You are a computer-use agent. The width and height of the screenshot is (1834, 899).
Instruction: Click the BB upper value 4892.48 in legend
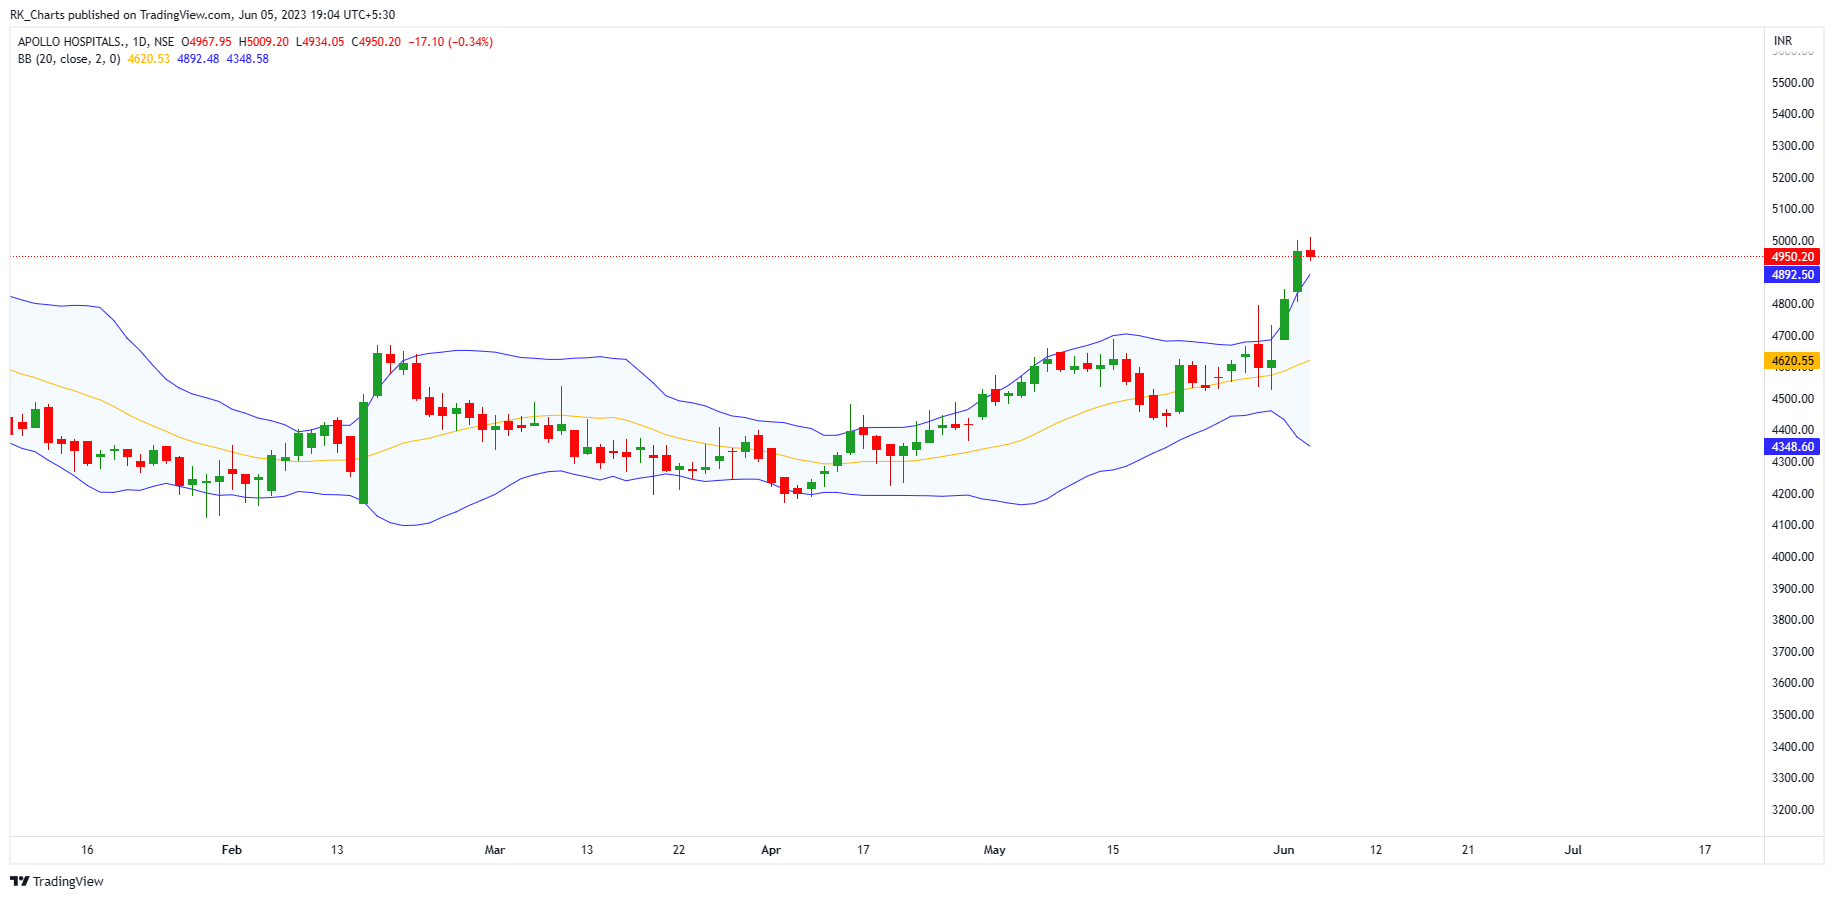click(198, 59)
